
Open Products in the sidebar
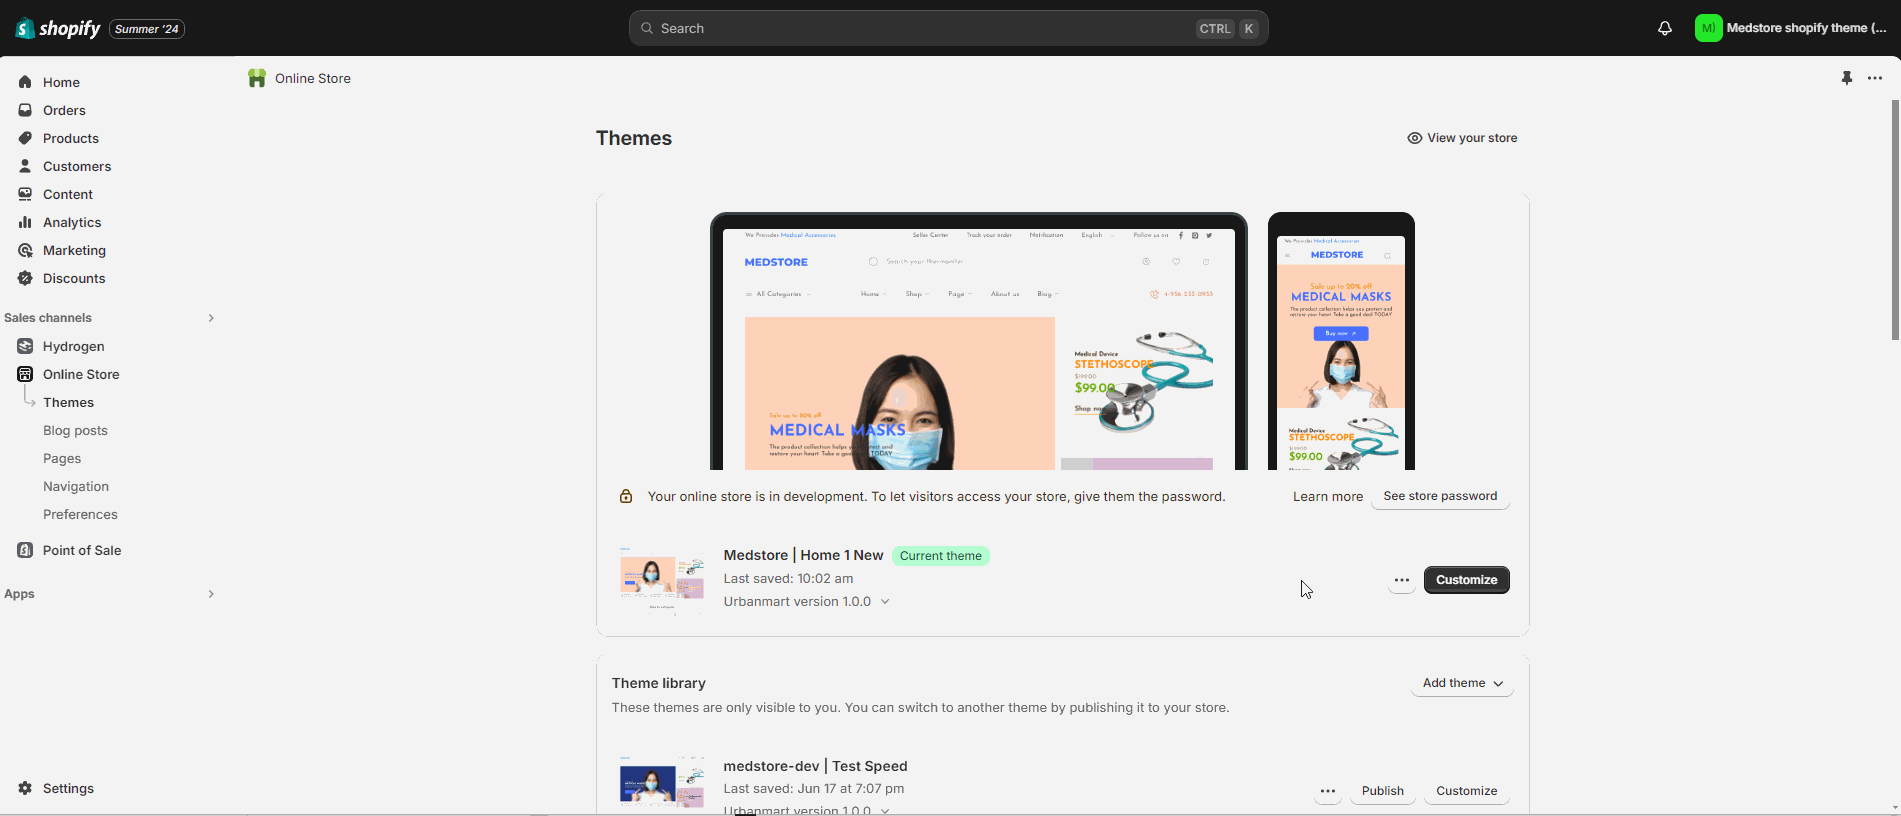[x=71, y=138]
